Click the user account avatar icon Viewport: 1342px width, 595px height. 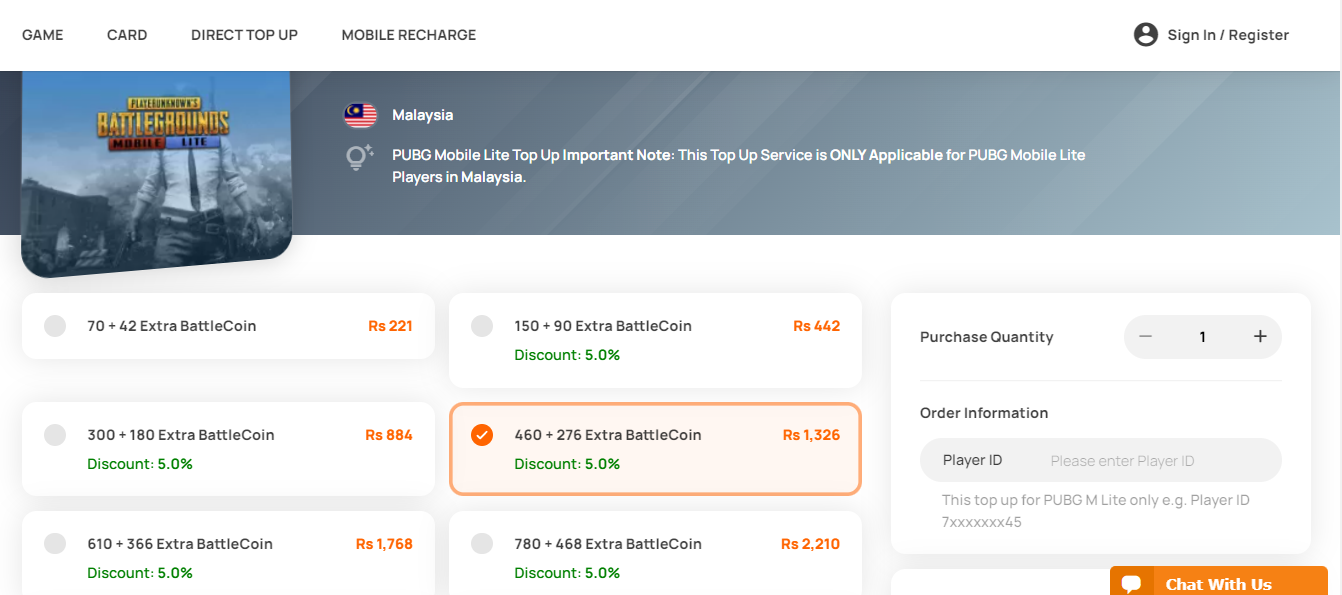[x=1145, y=35]
